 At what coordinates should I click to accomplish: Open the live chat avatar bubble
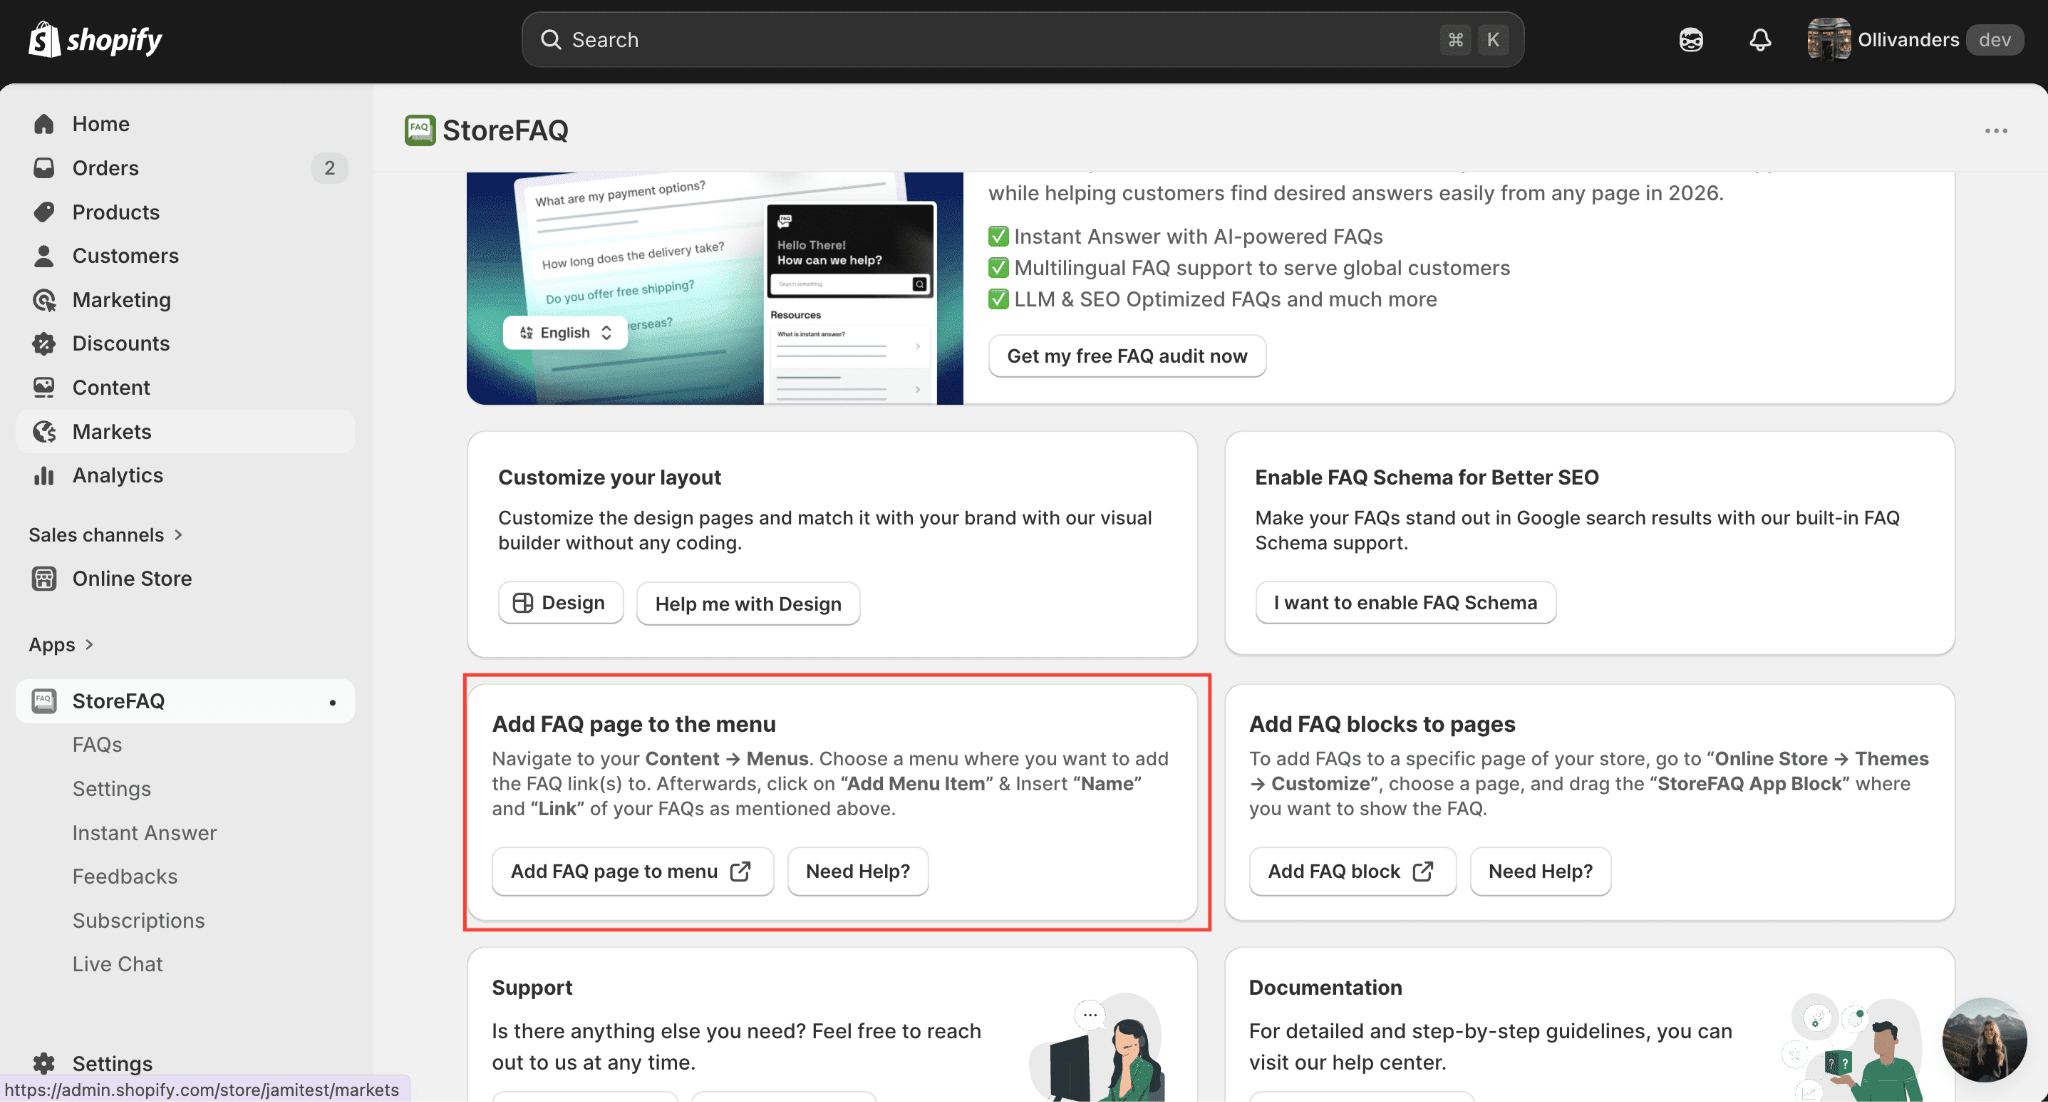click(x=1984, y=1040)
